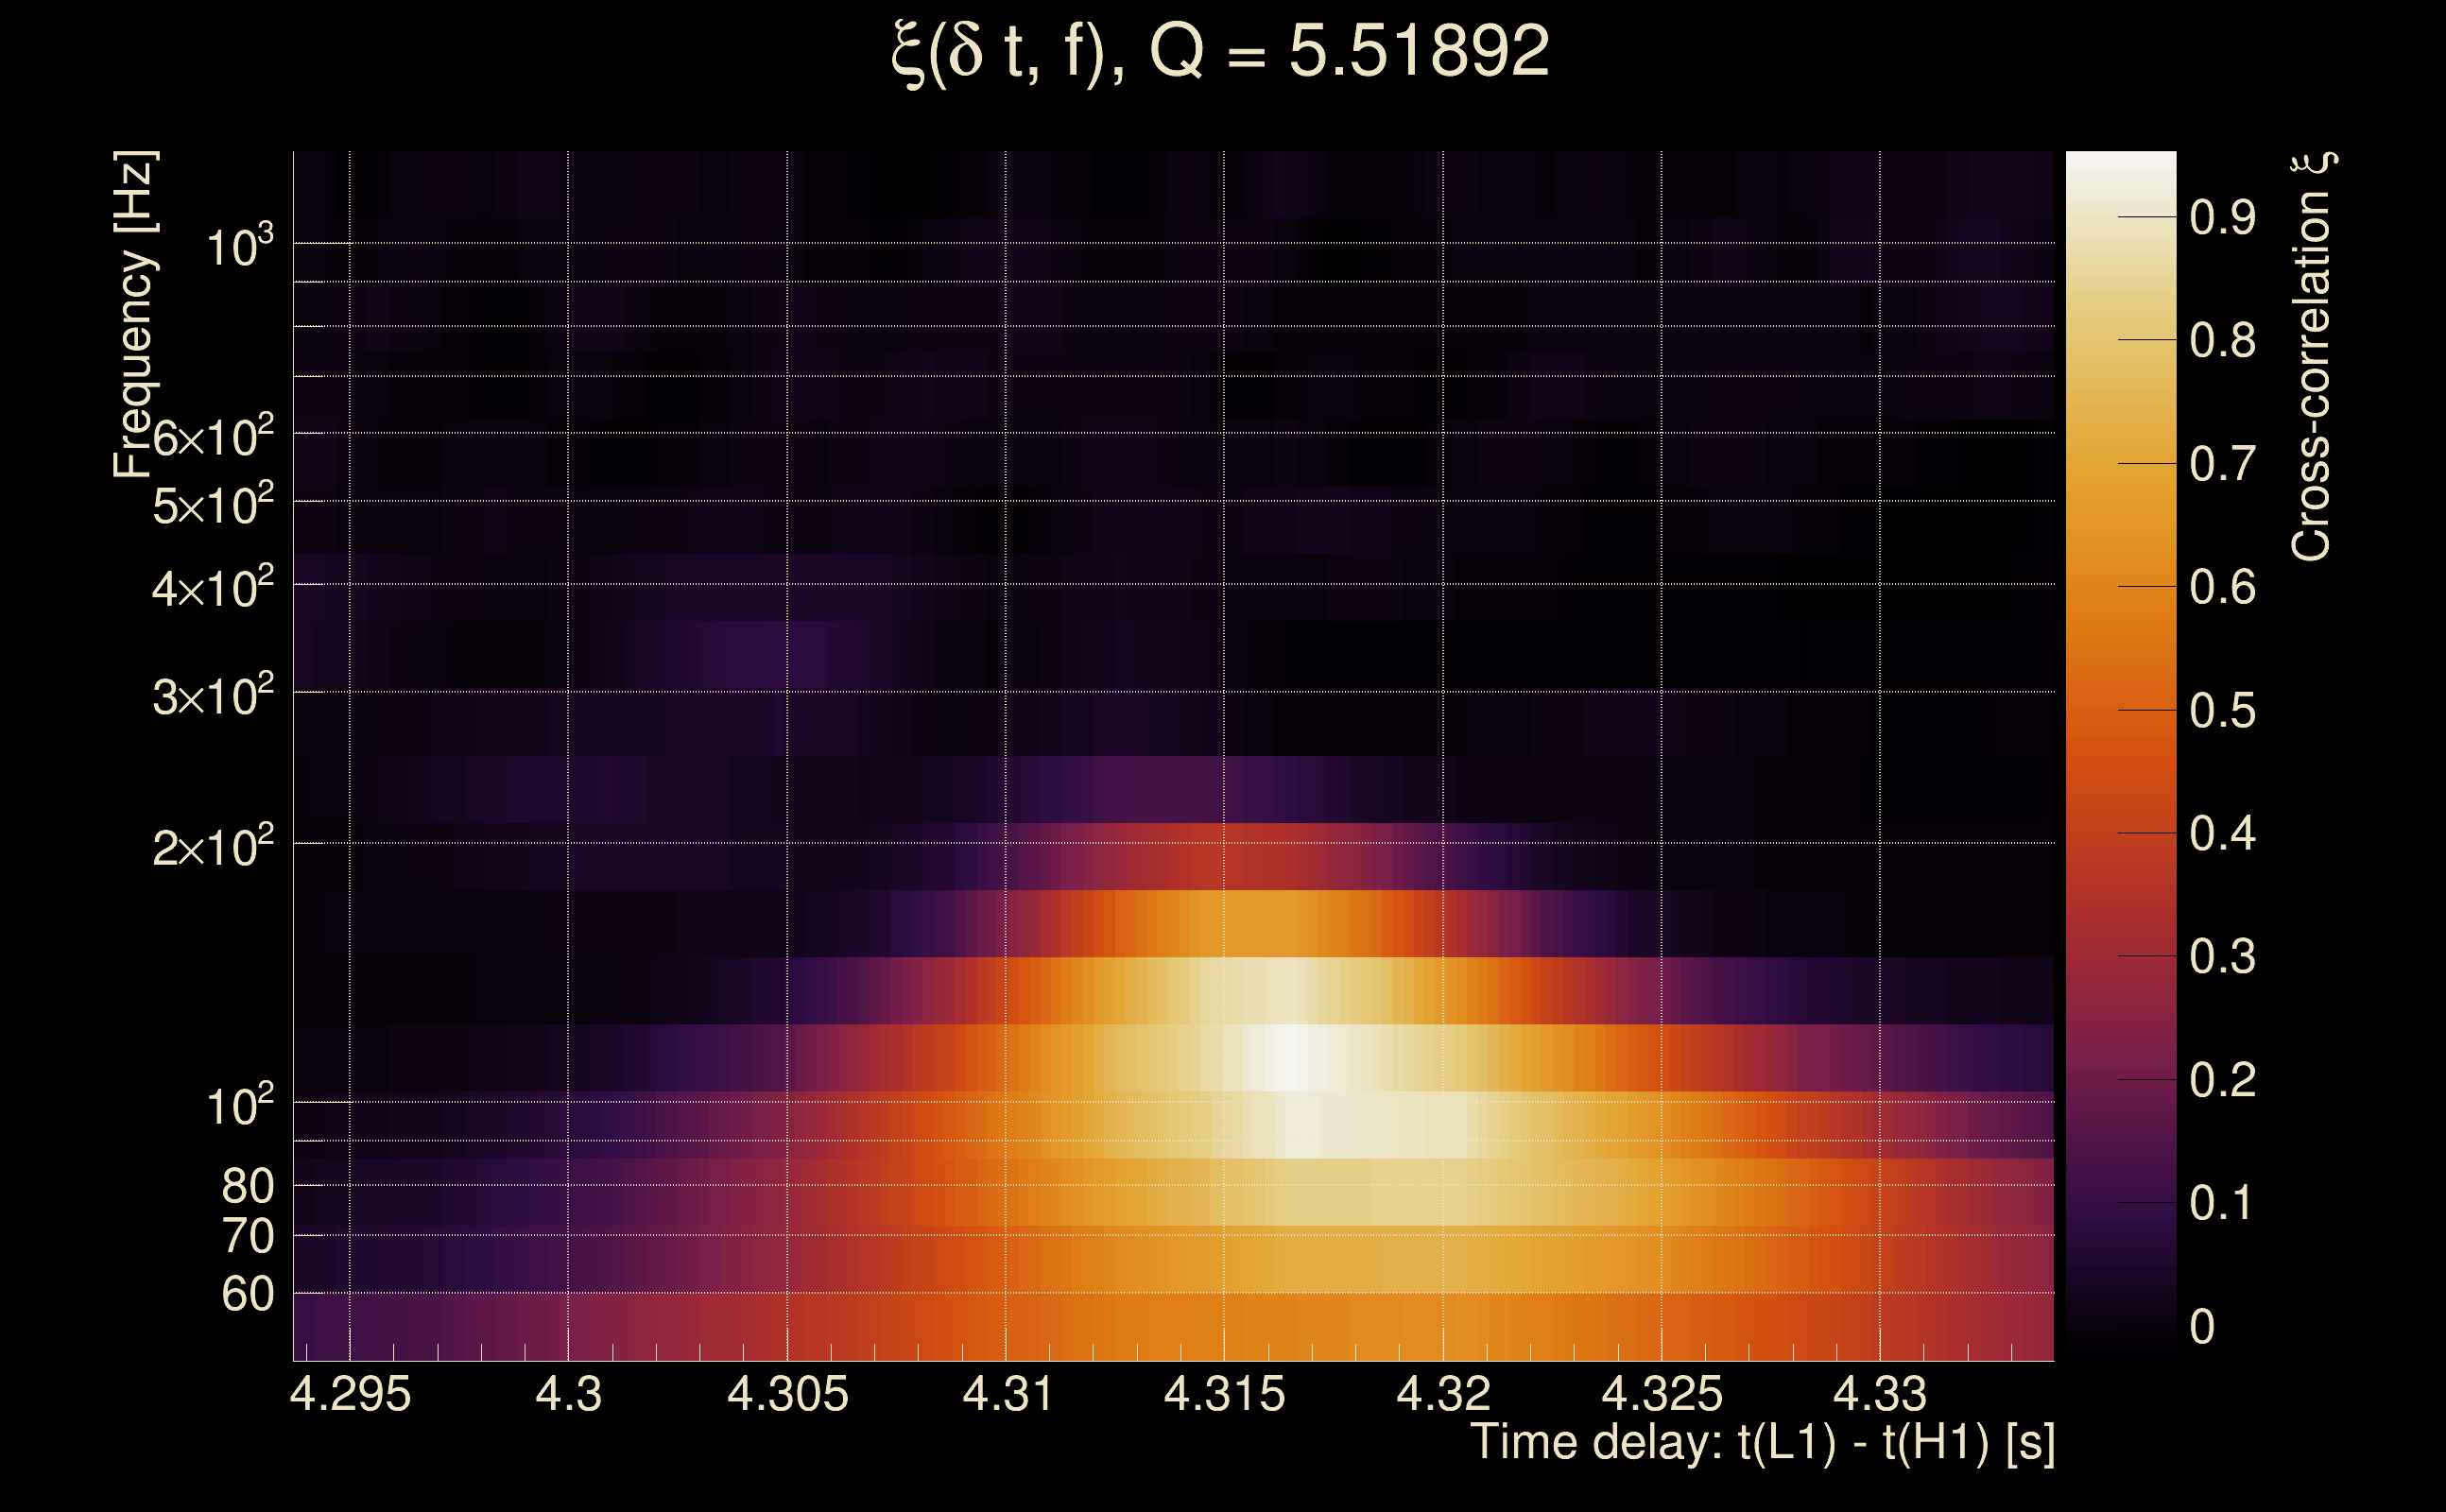Click the brightest peak of the heatmap

point(1292,1058)
